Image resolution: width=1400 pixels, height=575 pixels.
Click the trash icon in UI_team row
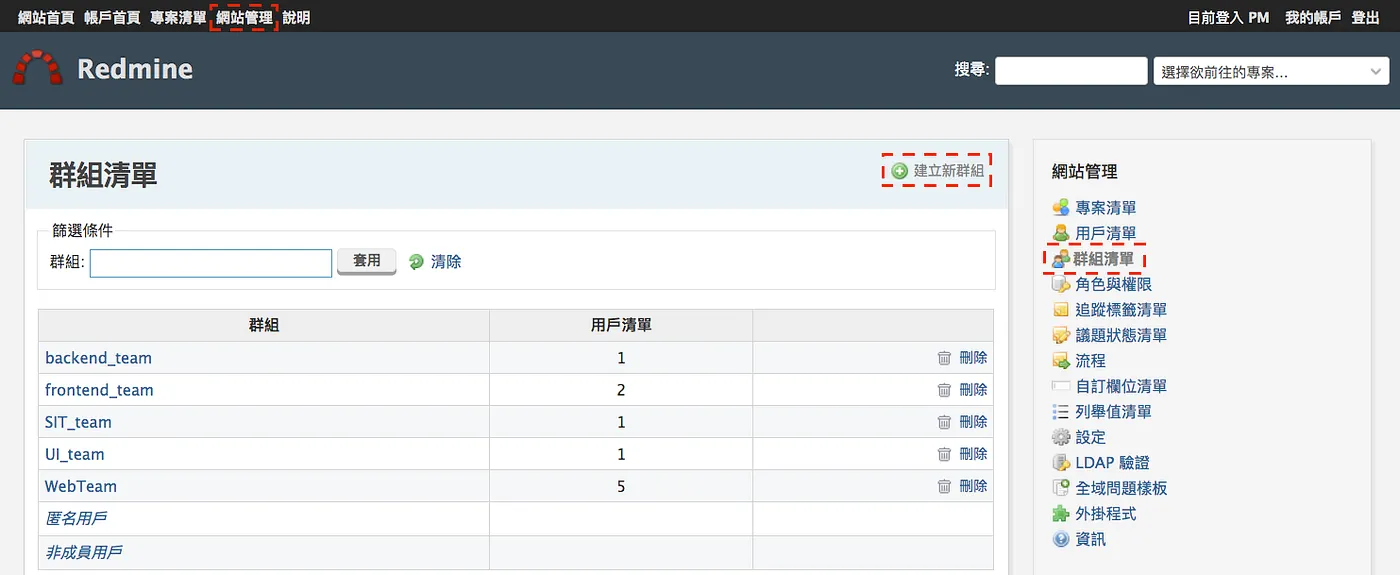coord(944,454)
